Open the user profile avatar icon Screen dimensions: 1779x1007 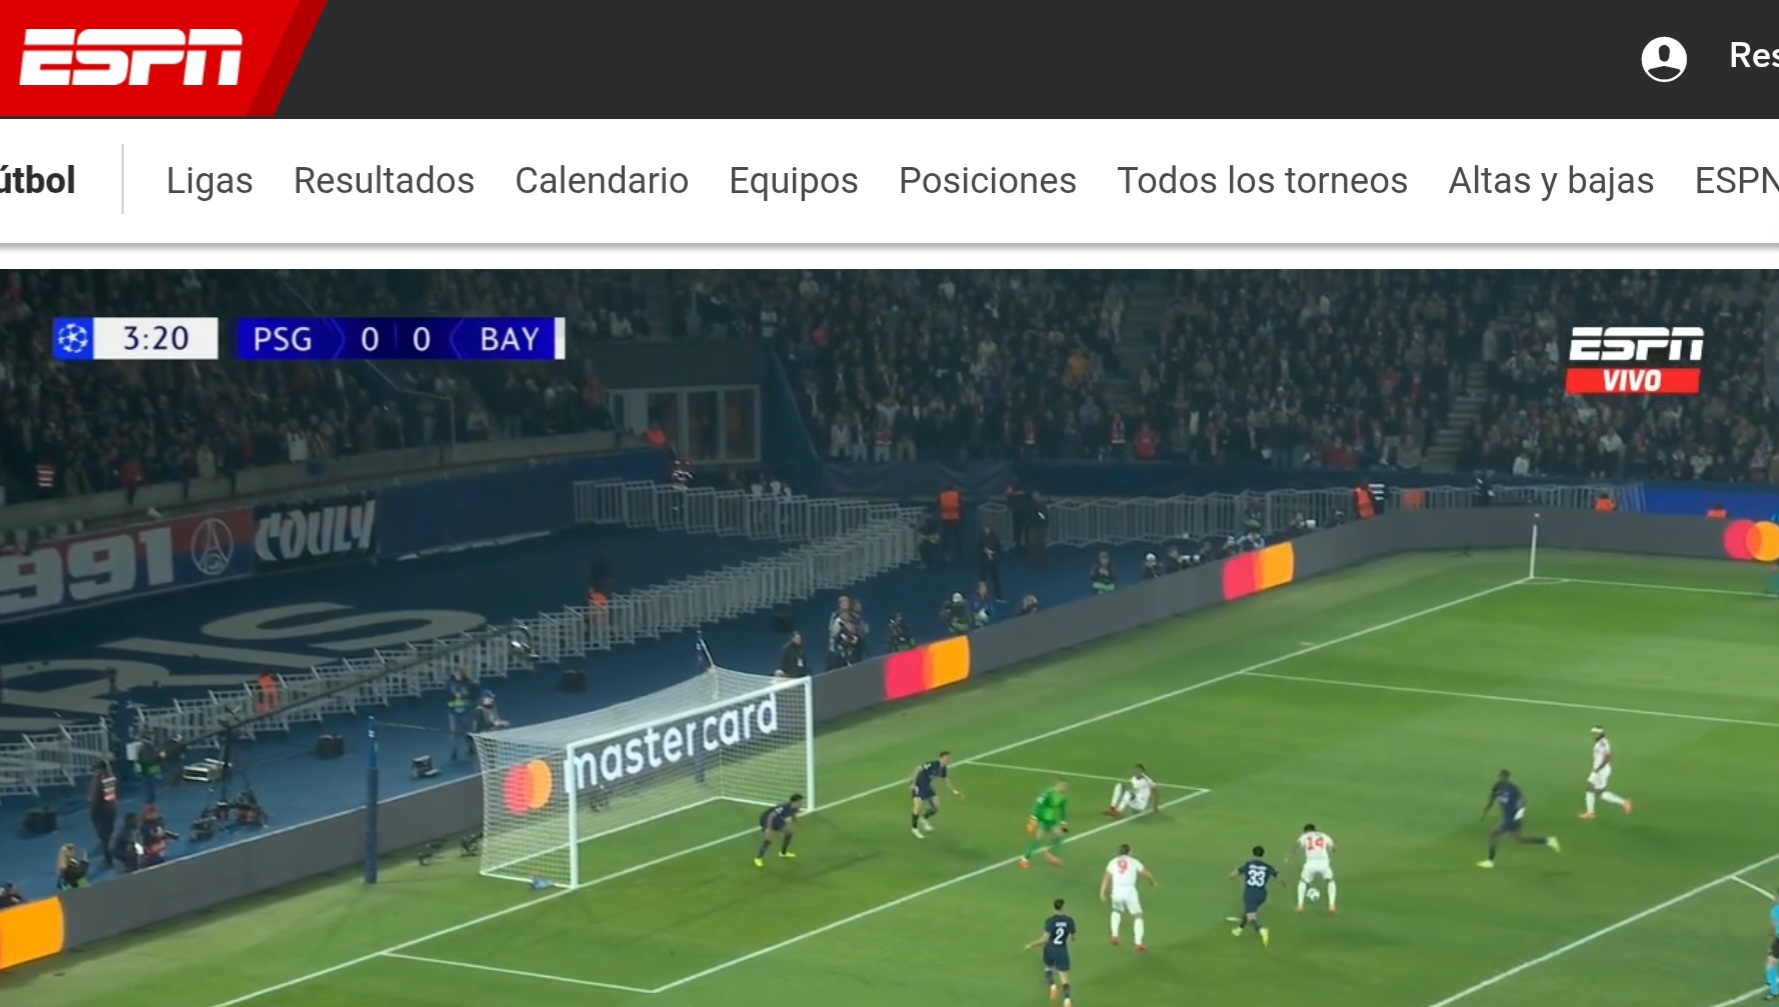(1664, 59)
